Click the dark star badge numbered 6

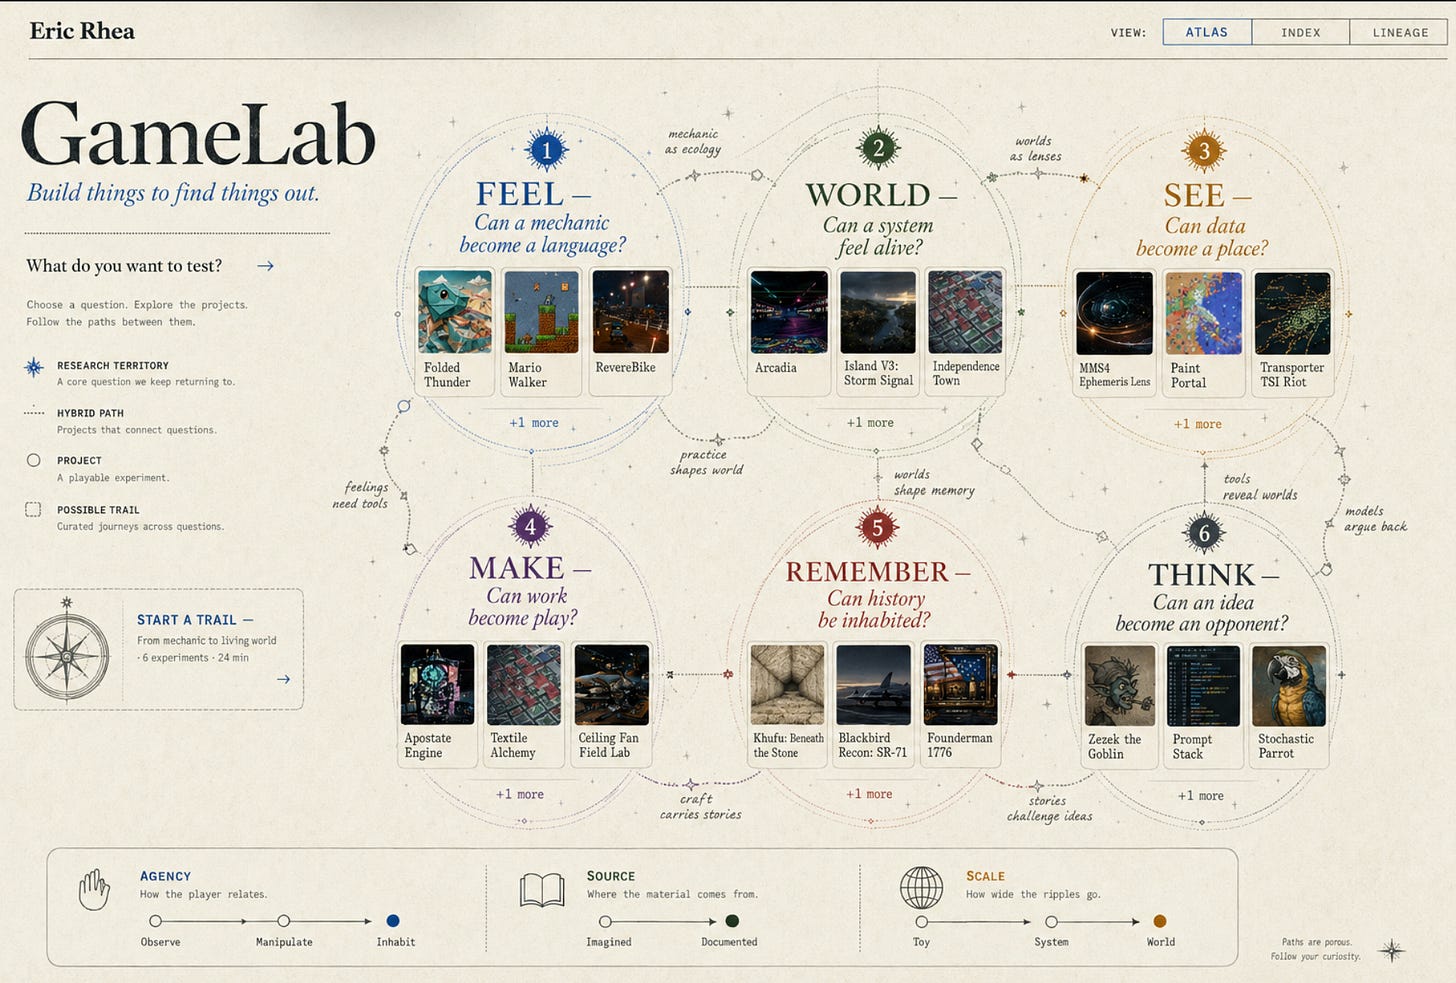tap(1204, 533)
